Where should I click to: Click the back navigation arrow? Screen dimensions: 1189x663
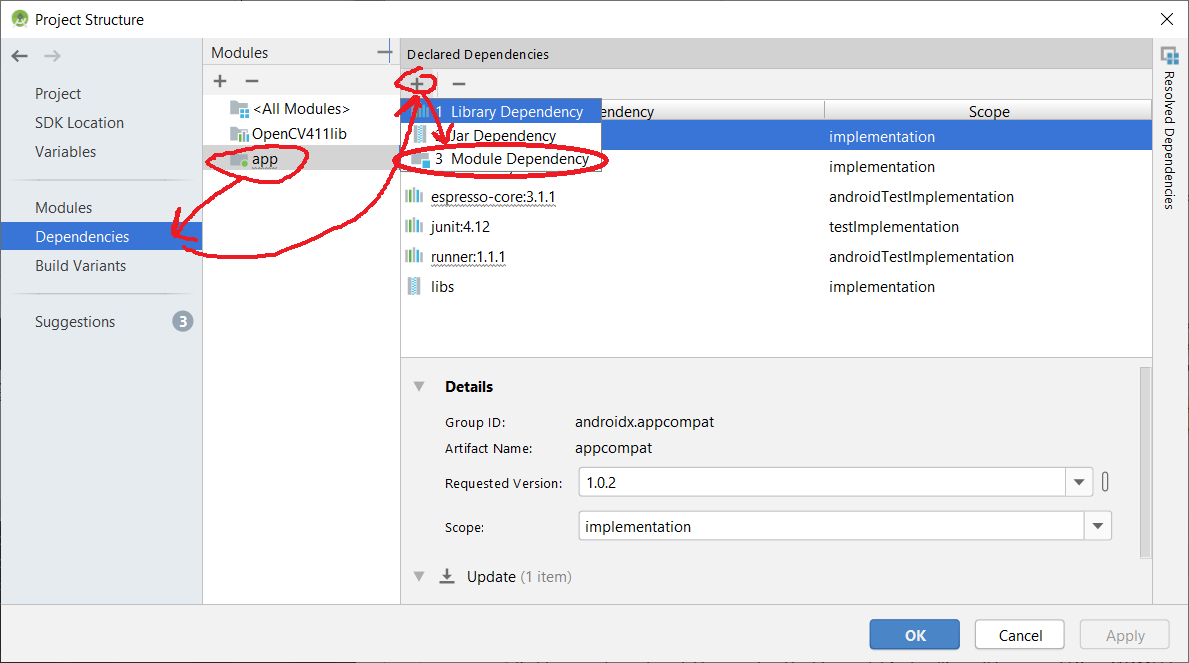(x=19, y=56)
